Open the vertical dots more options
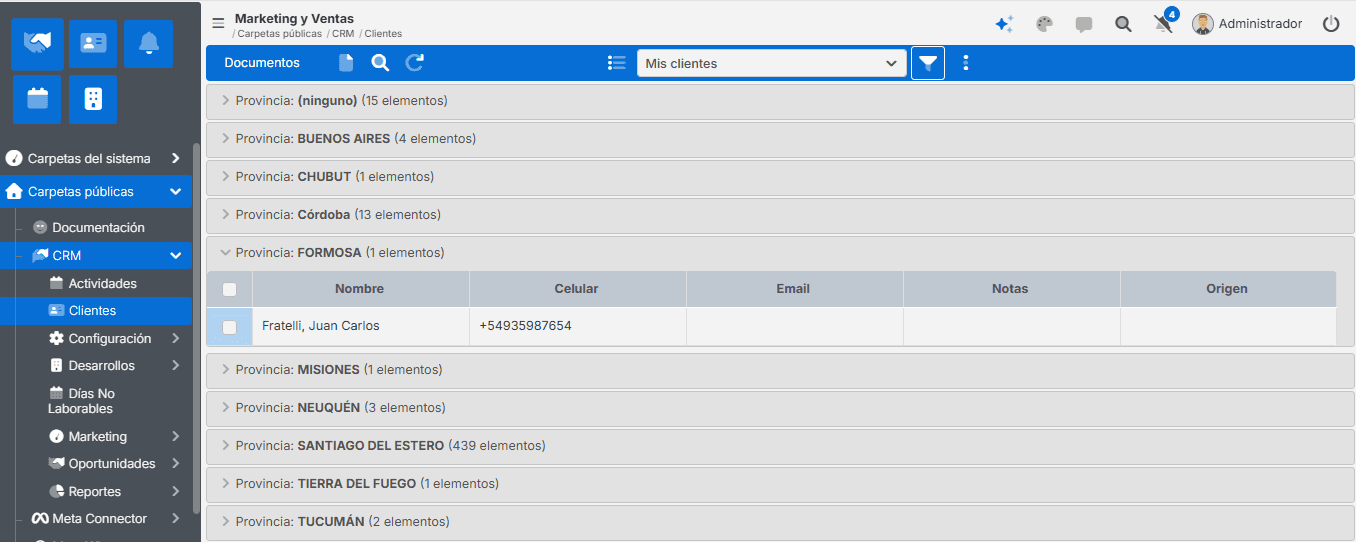 [x=966, y=63]
